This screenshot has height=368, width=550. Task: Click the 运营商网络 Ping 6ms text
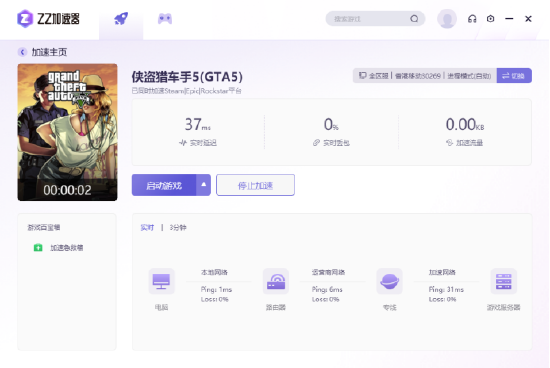click(327, 289)
